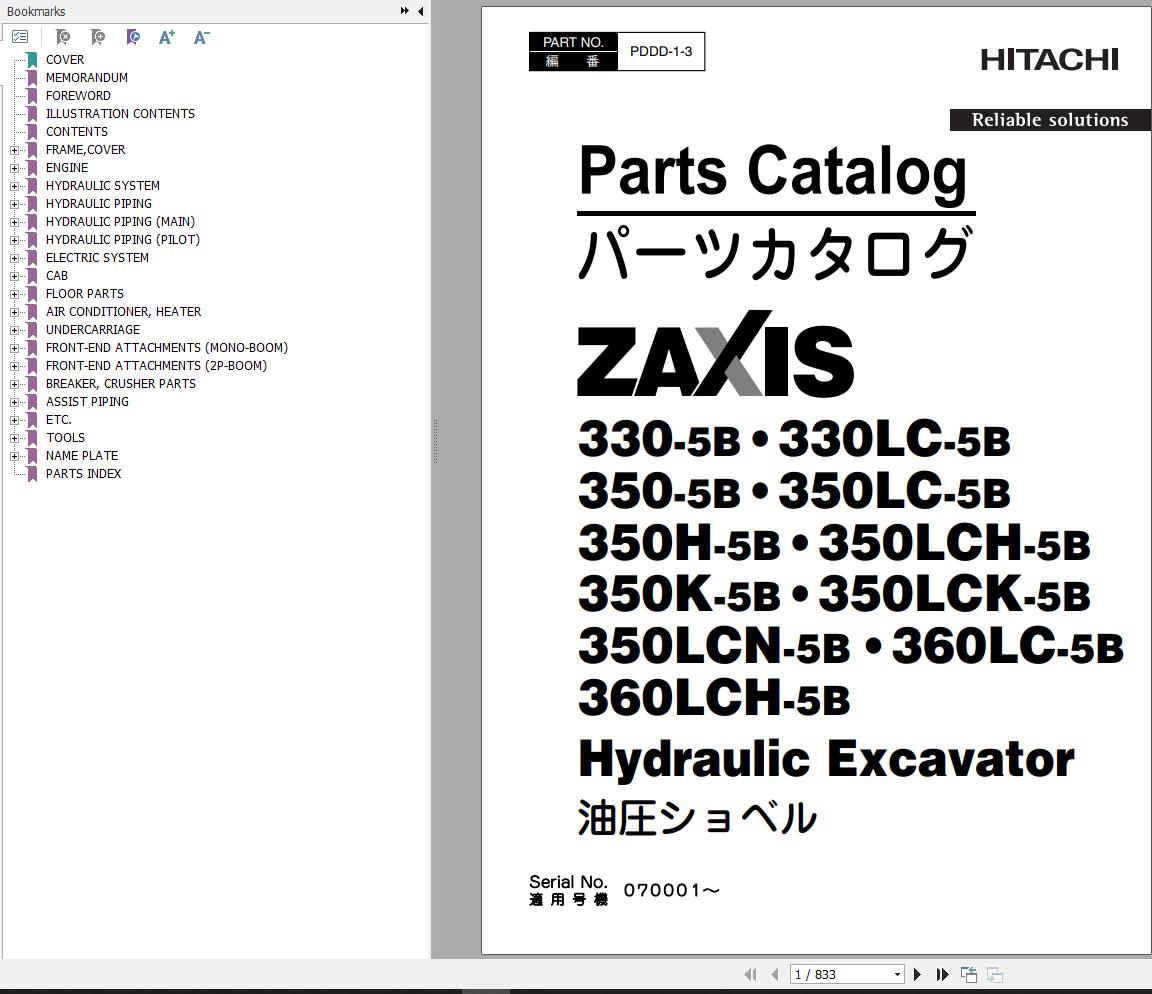Image resolution: width=1152 pixels, height=994 pixels.
Task: Expand the ENGINE bookmark
Action: click(x=14, y=168)
